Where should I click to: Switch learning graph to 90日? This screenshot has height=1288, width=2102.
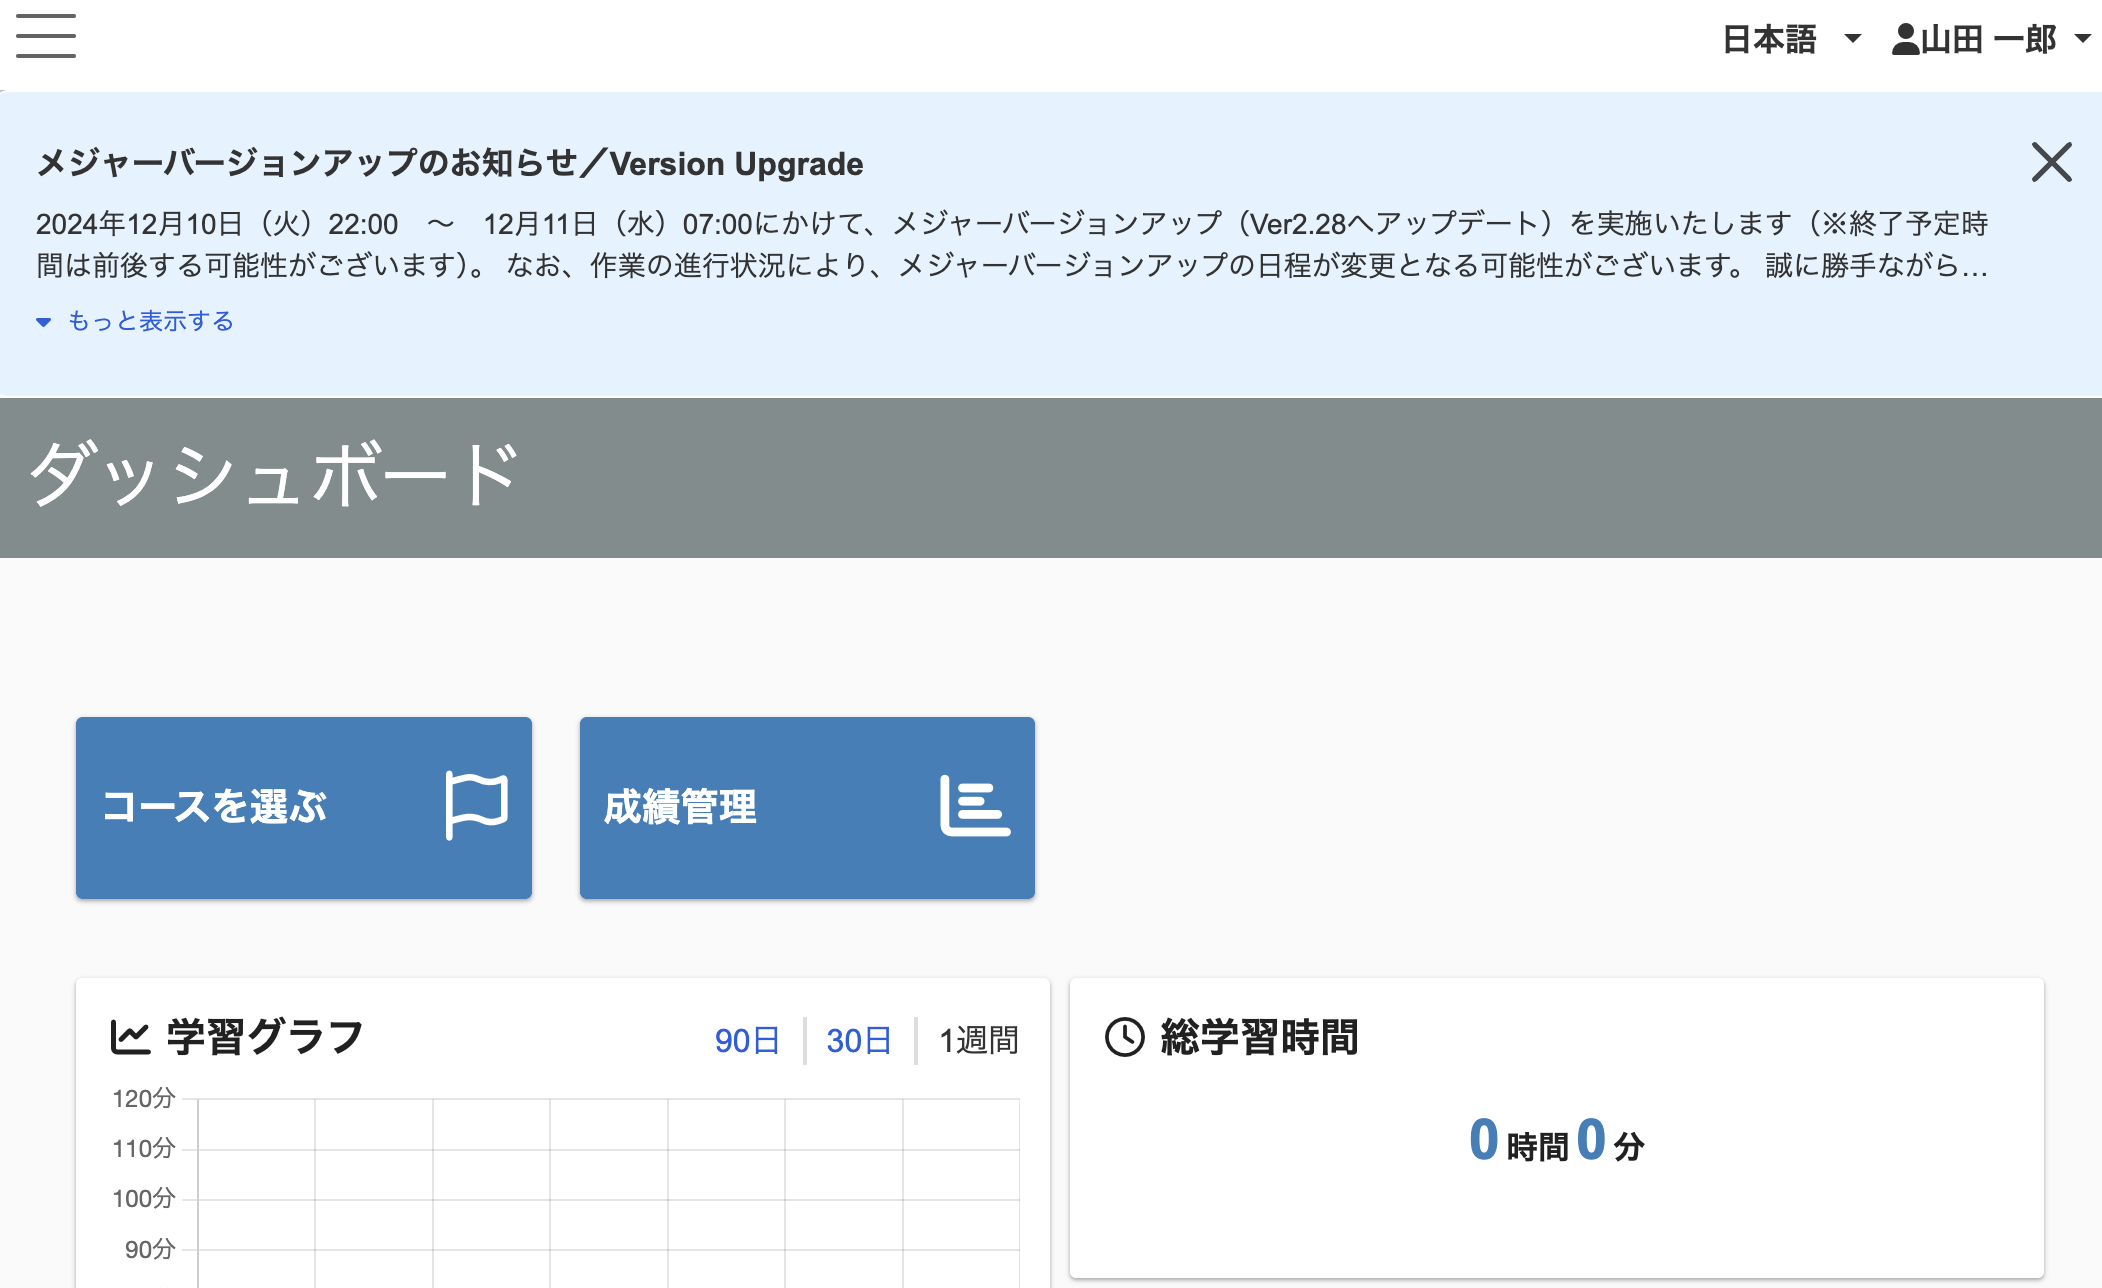(747, 1041)
